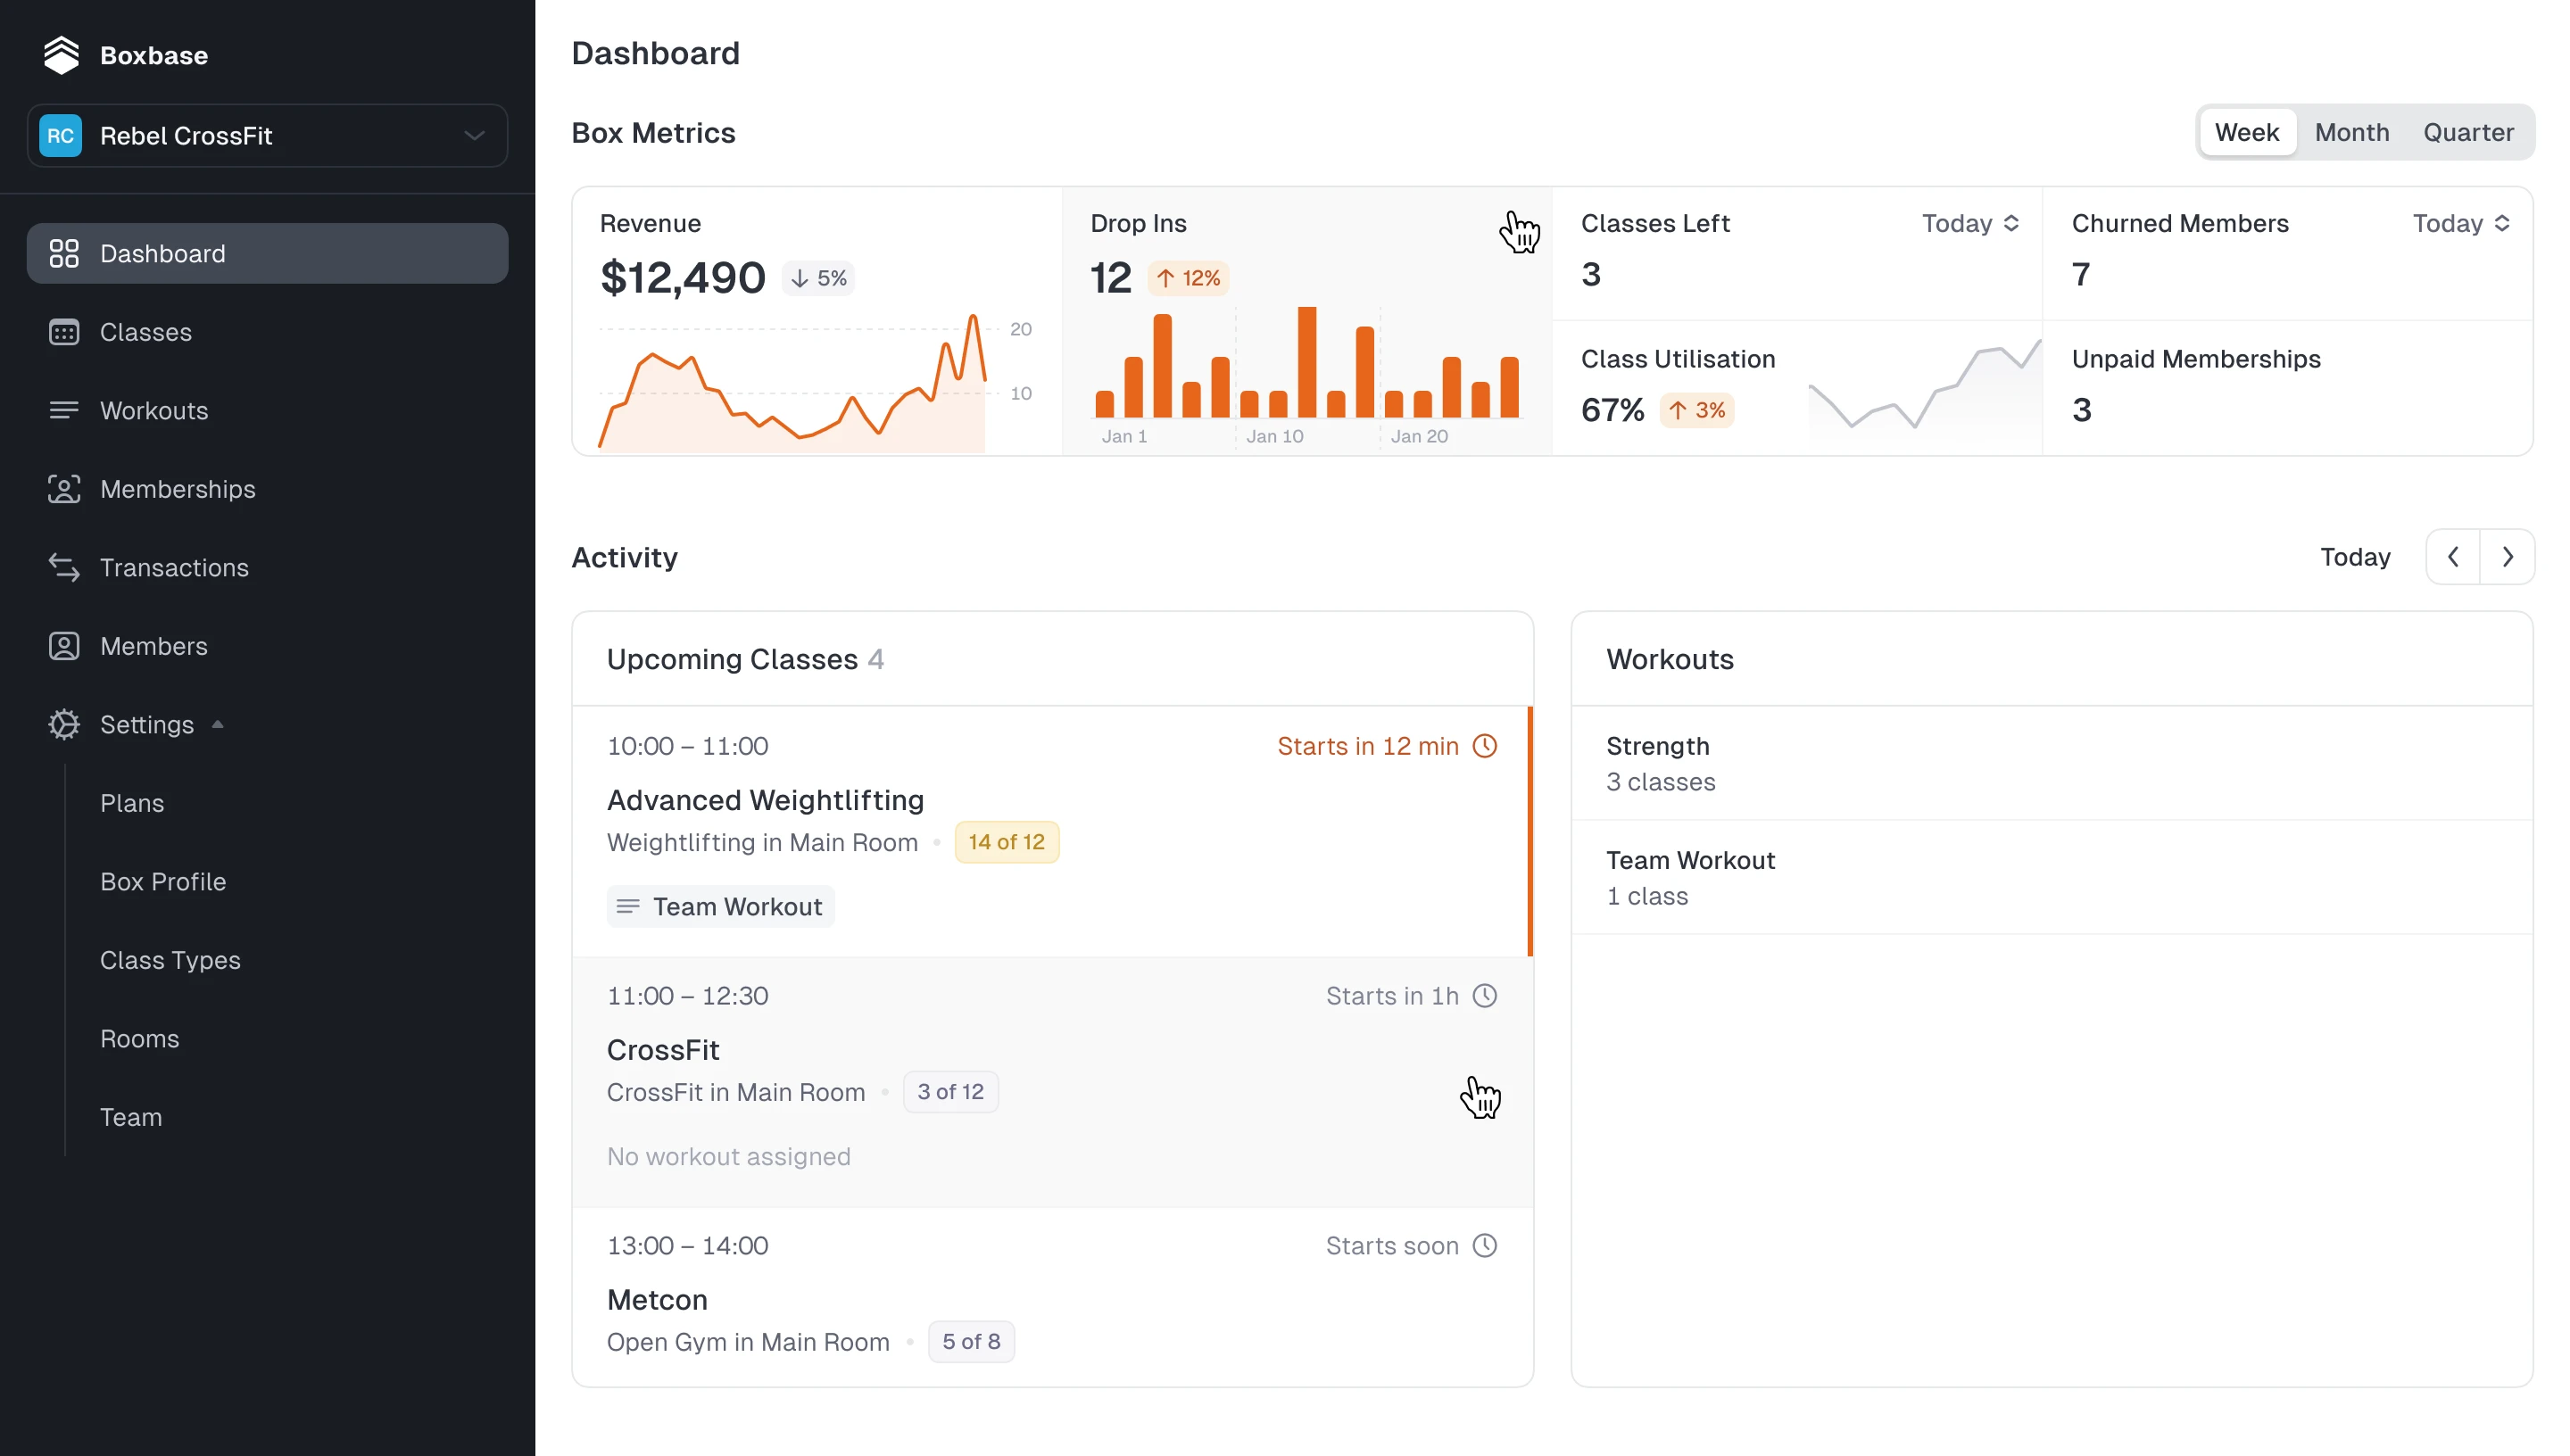Open Classes Left Today period dropdown
The width and height of the screenshot is (2570, 1456).
pos(1969,223)
